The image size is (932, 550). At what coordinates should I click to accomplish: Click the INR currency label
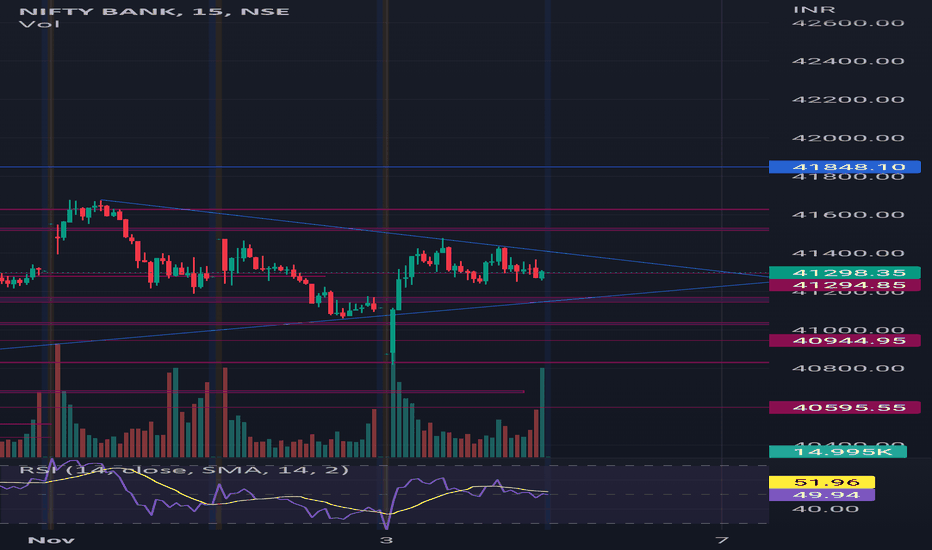814,10
